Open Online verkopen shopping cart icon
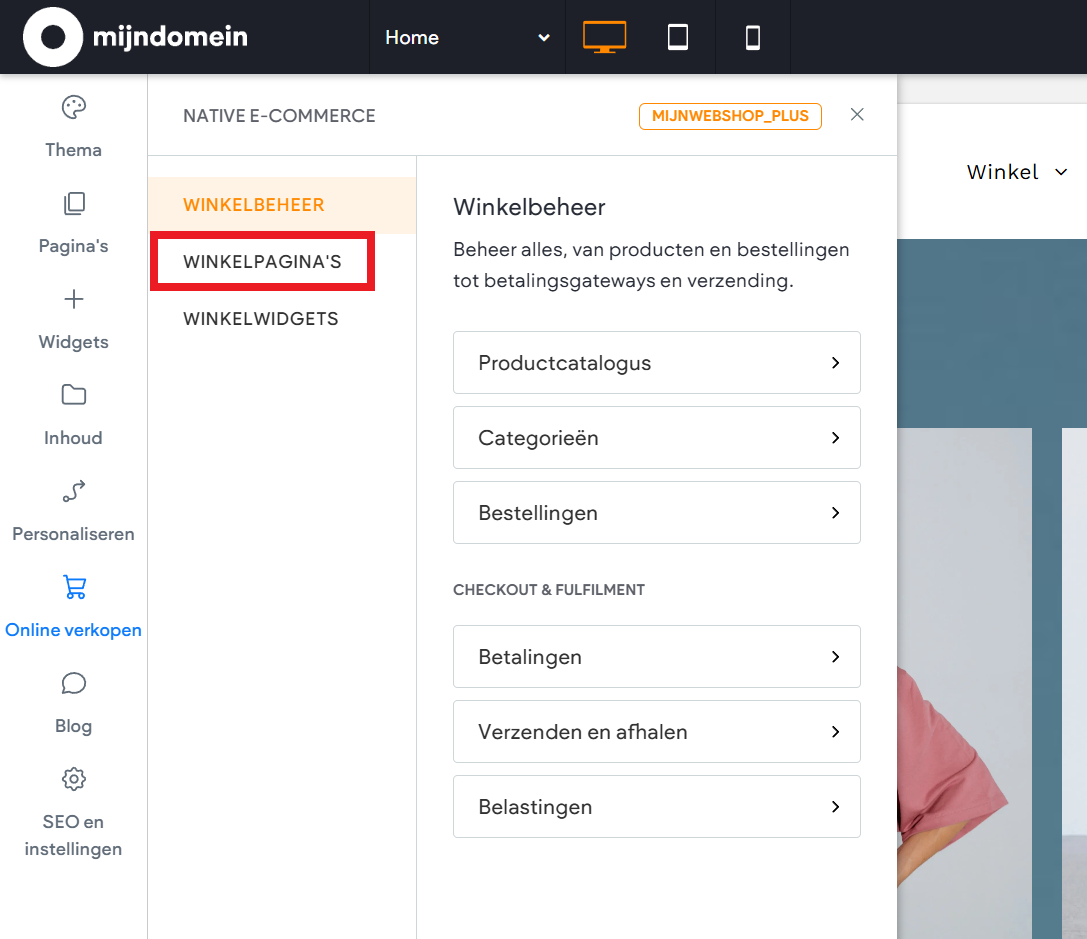 (73, 587)
